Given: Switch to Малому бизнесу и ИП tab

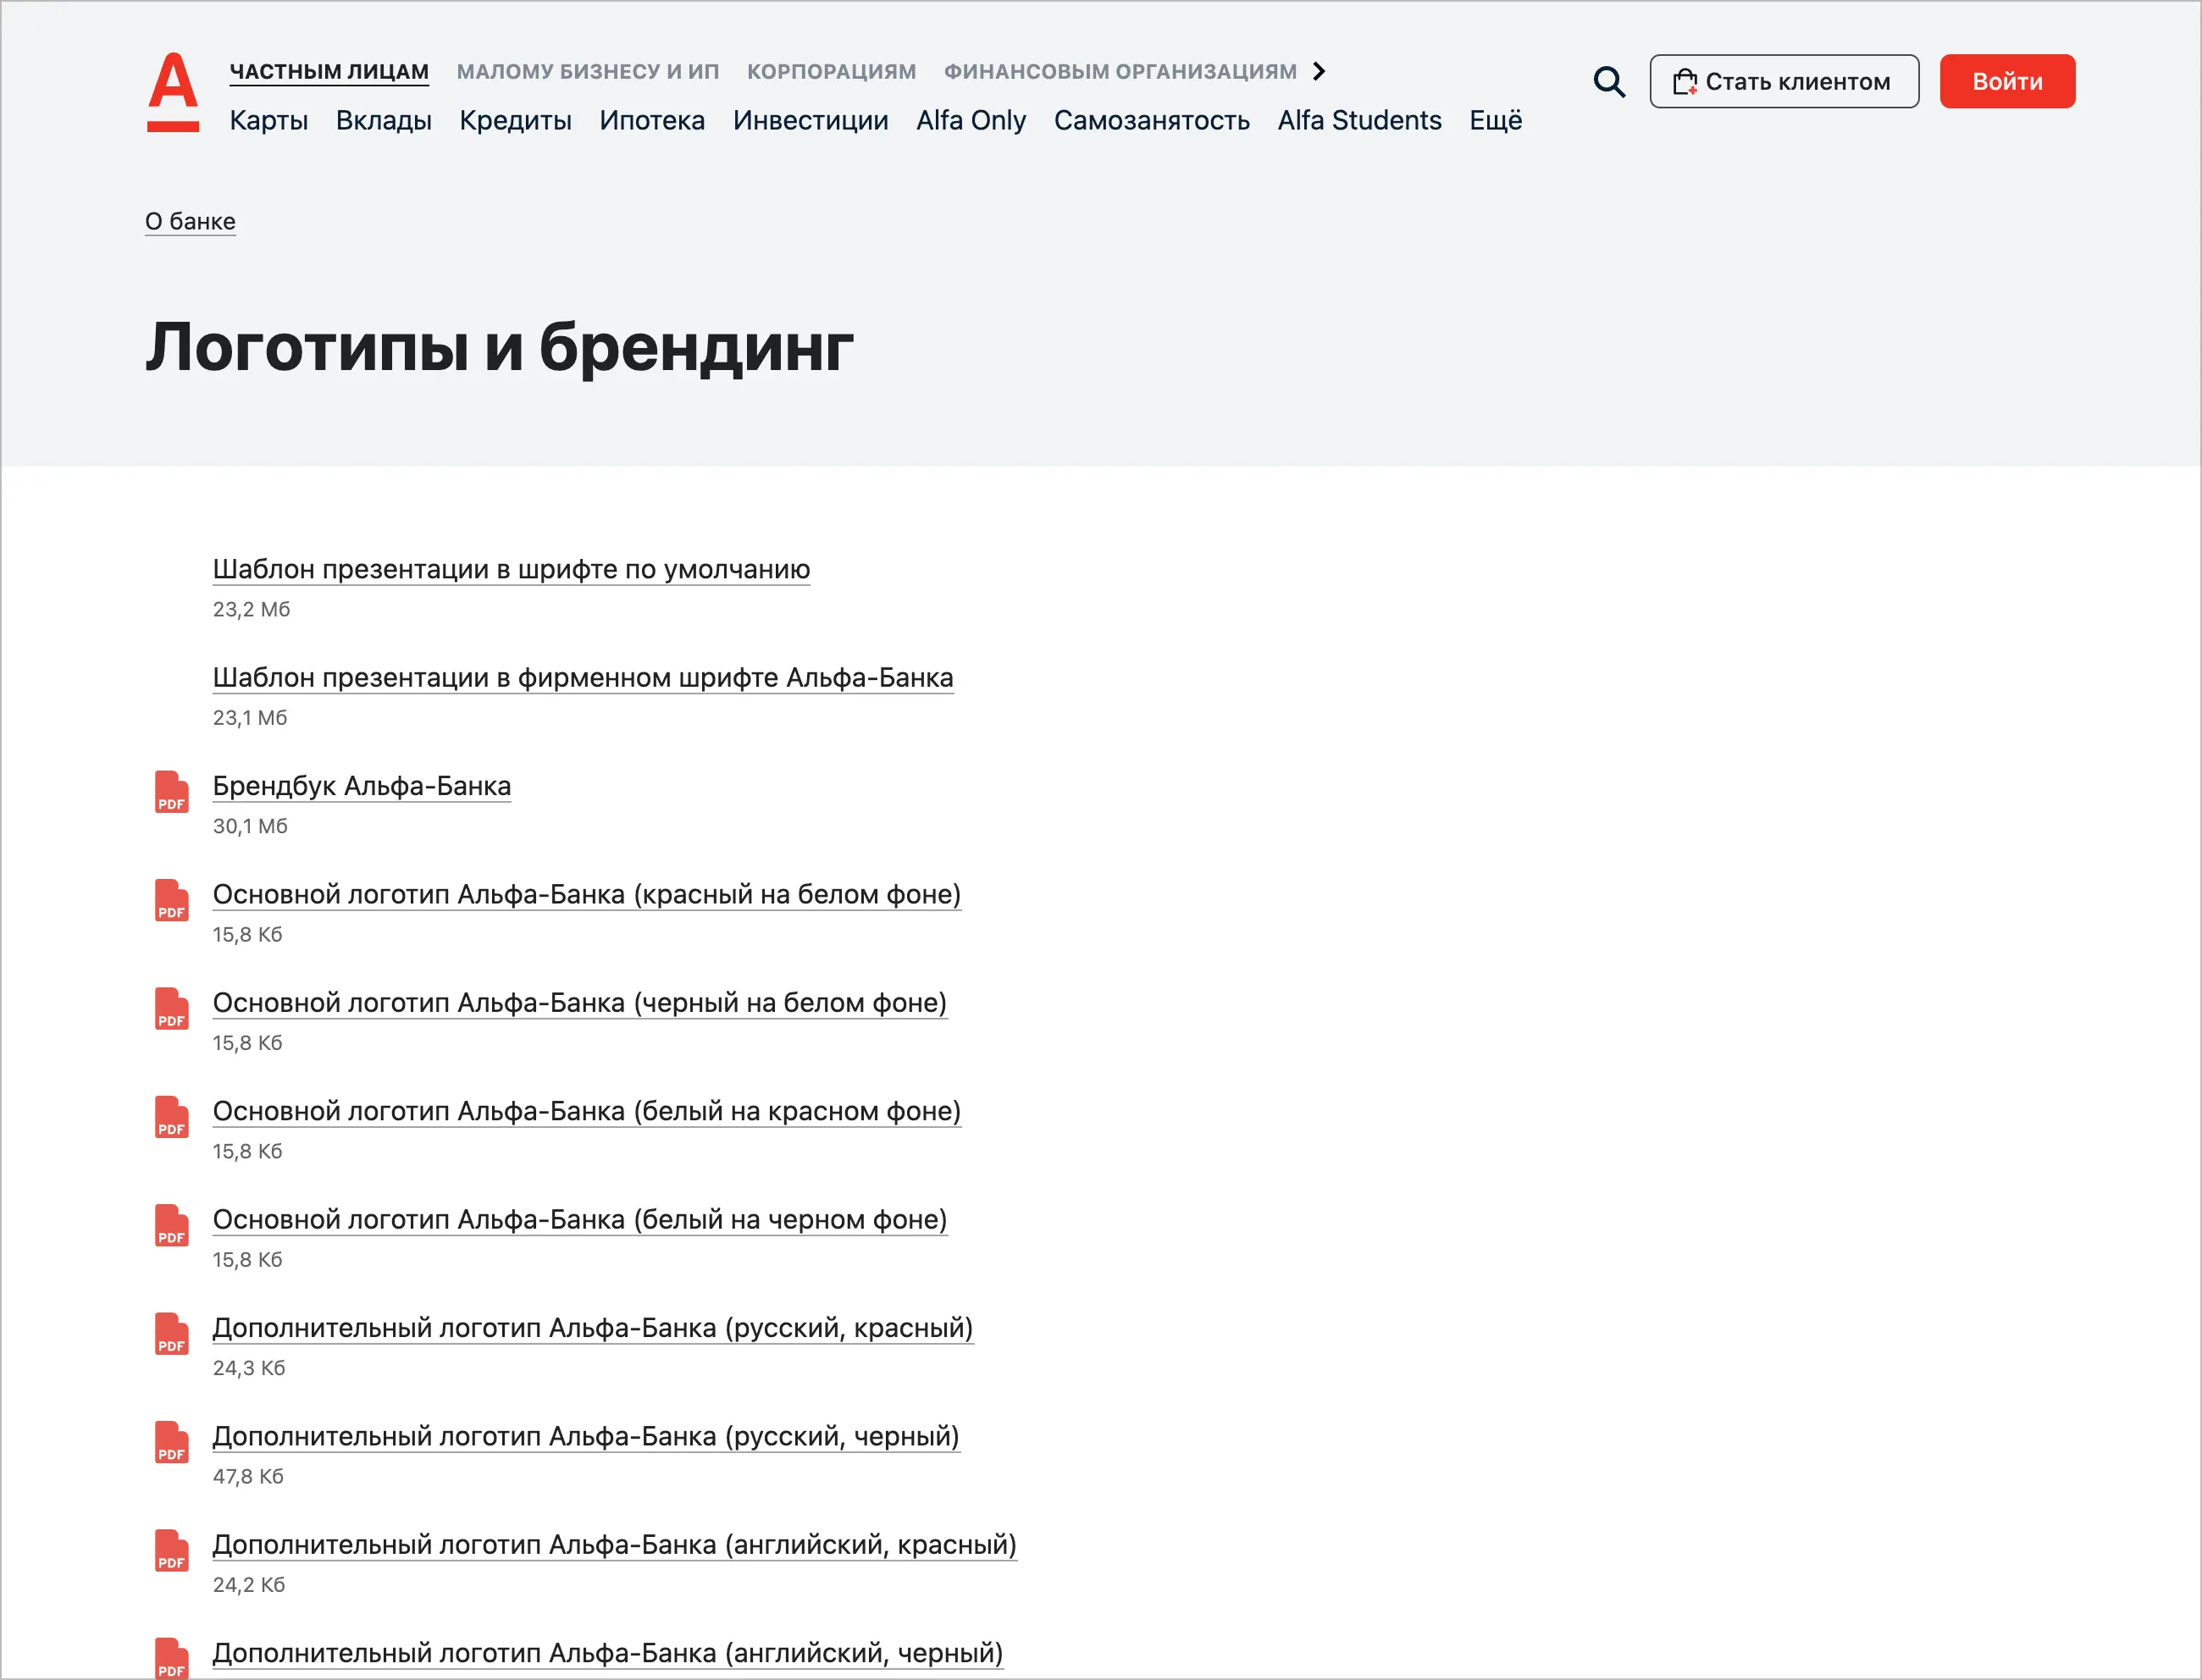Looking at the screenshot, I should (588, 72).
